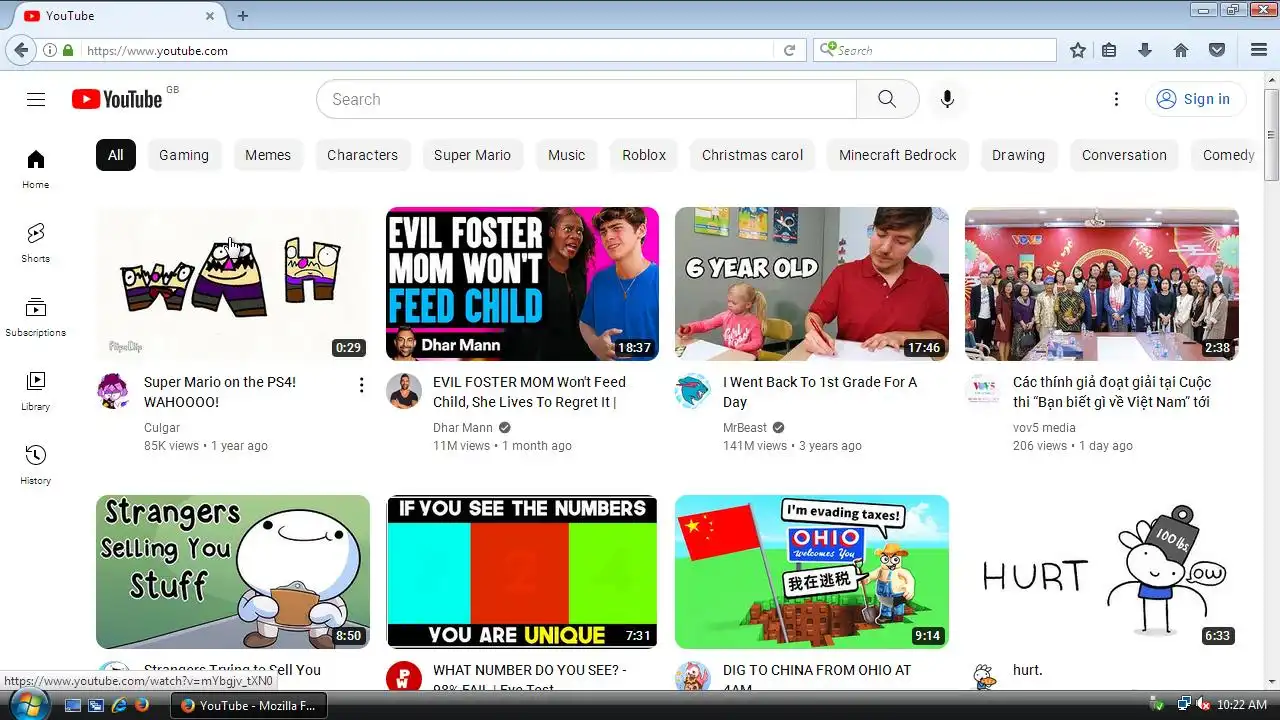Open Library in sidebar
The width and height of the screenshot is (1280, 720).
coord(36,391)
